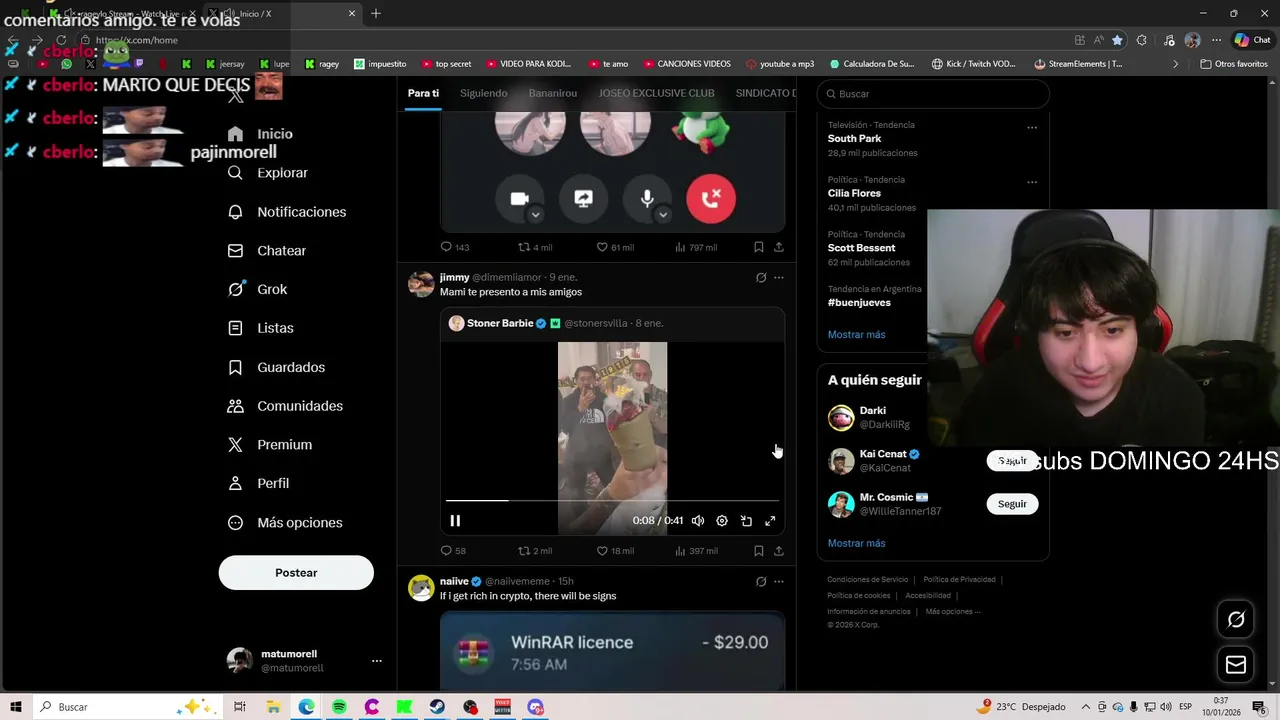
Task: Open matumorell account options menu
Action: (376, 661)
